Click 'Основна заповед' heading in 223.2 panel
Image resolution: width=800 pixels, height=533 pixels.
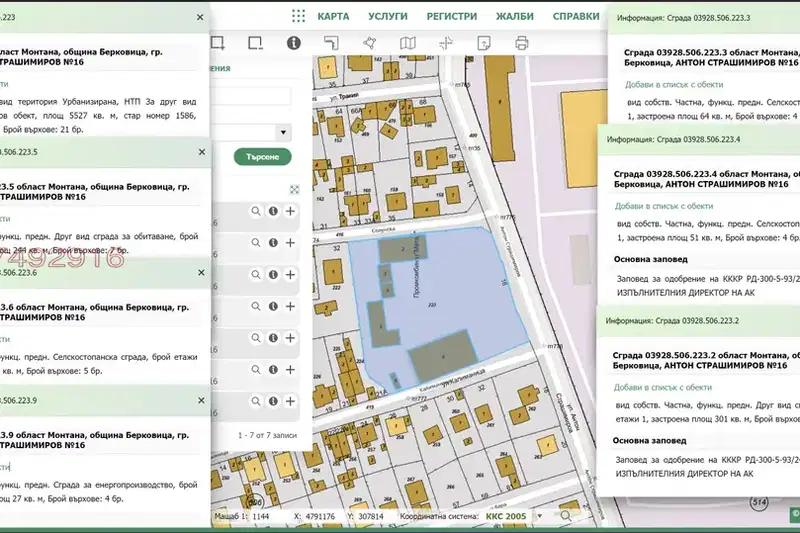point(649,440)
